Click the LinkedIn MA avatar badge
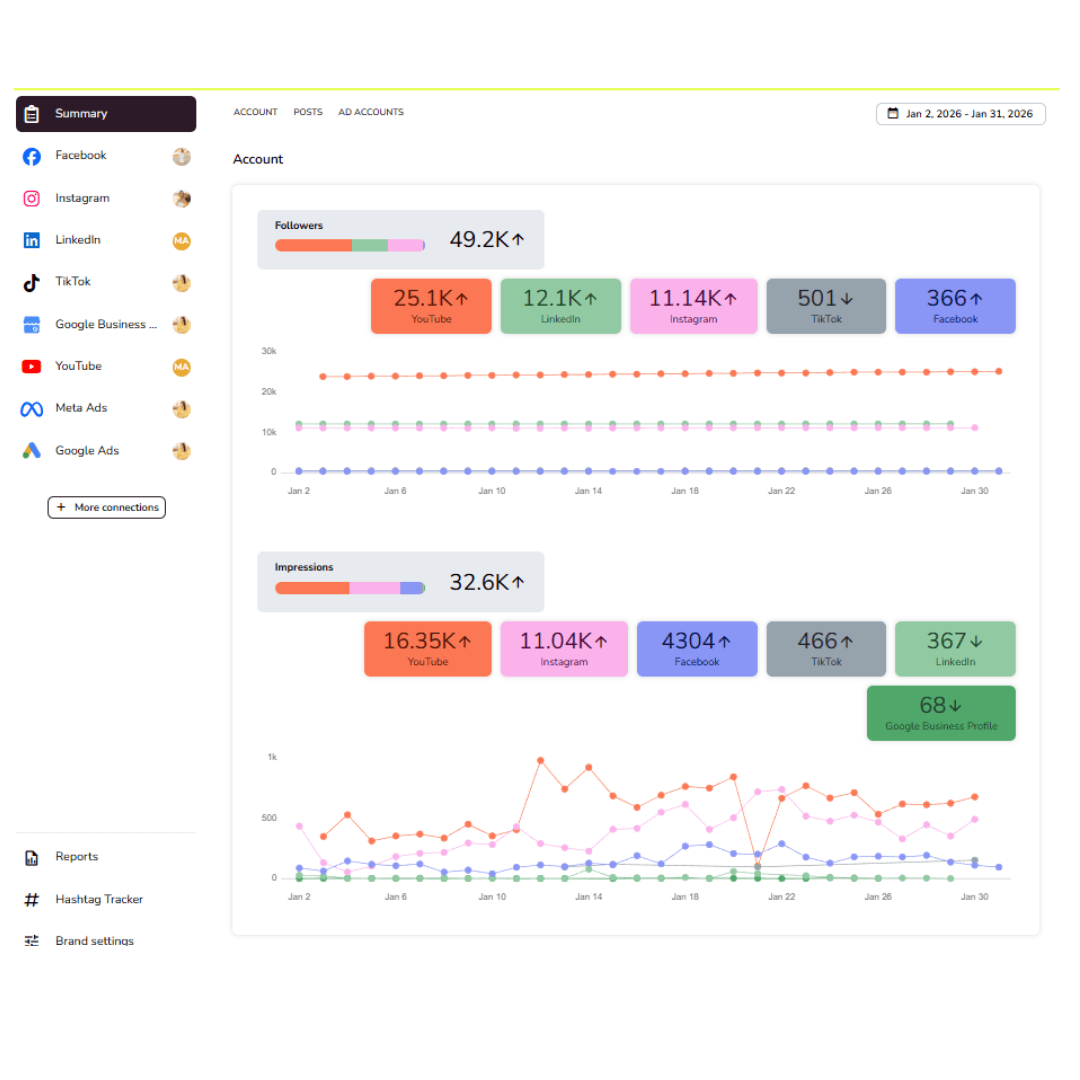Screen dimensions: 1080x1080 (x=182, y=241)
